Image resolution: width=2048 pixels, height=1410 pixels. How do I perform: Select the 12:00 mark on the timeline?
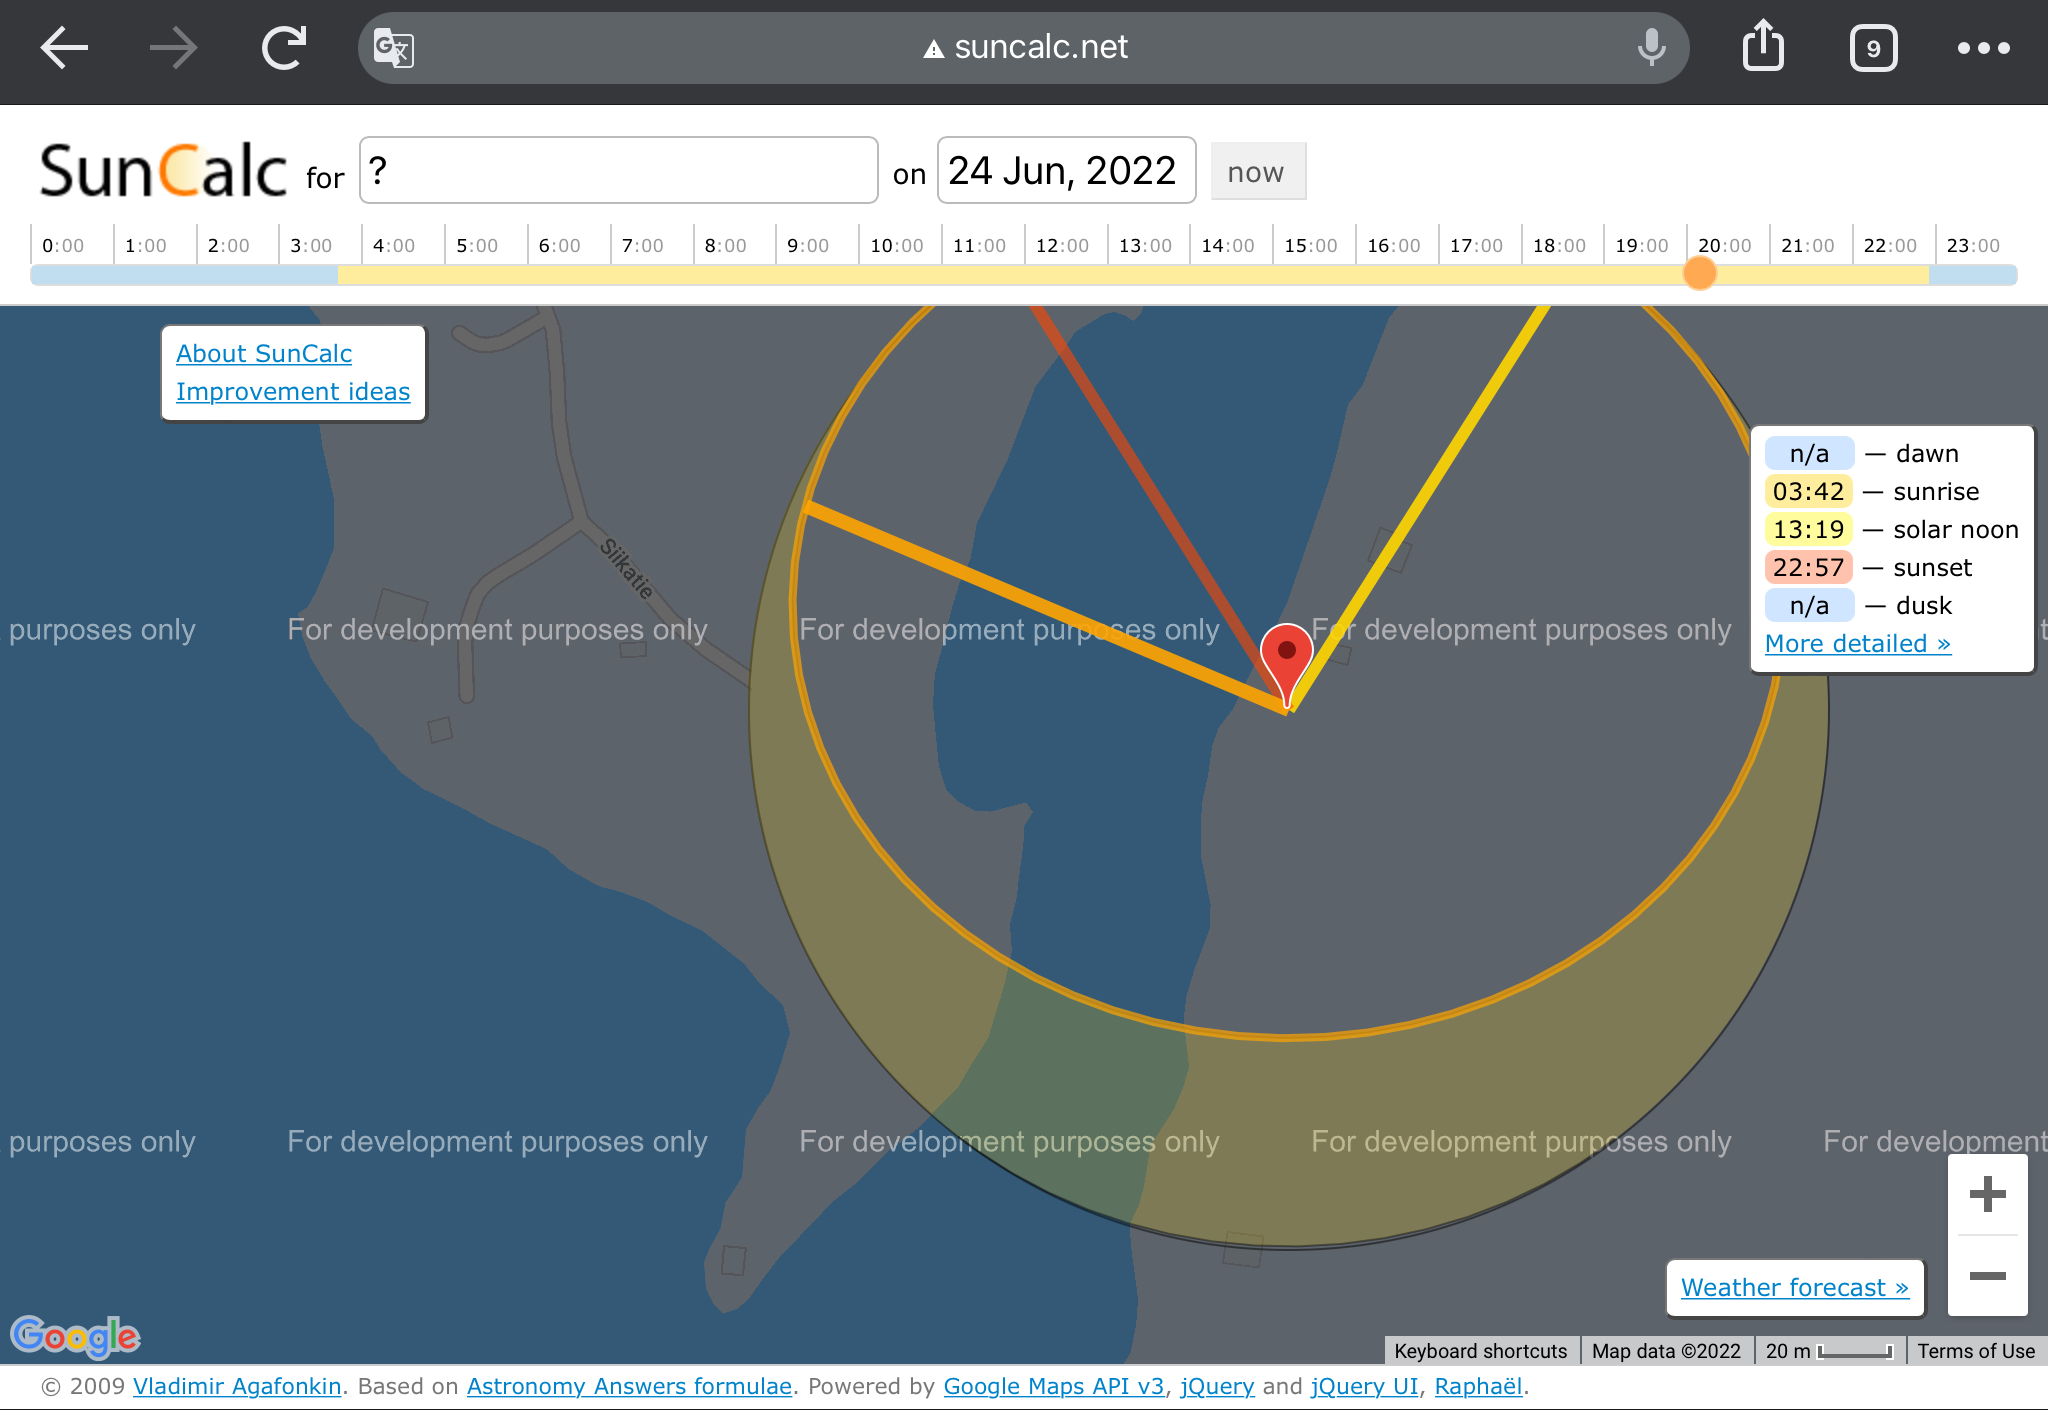click(1060, 246)
